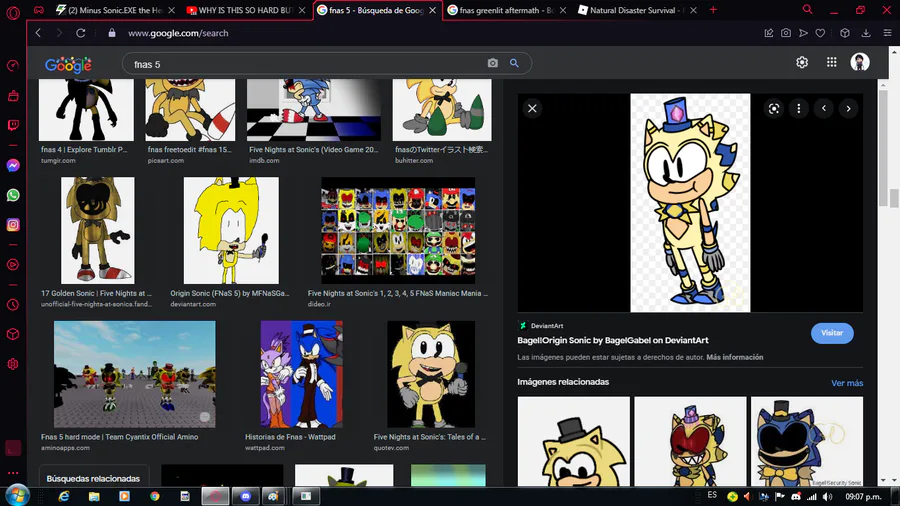The width and height of the screenshot is (900, 506).
Task: Click the Visitar button
Action: [832, 333]
